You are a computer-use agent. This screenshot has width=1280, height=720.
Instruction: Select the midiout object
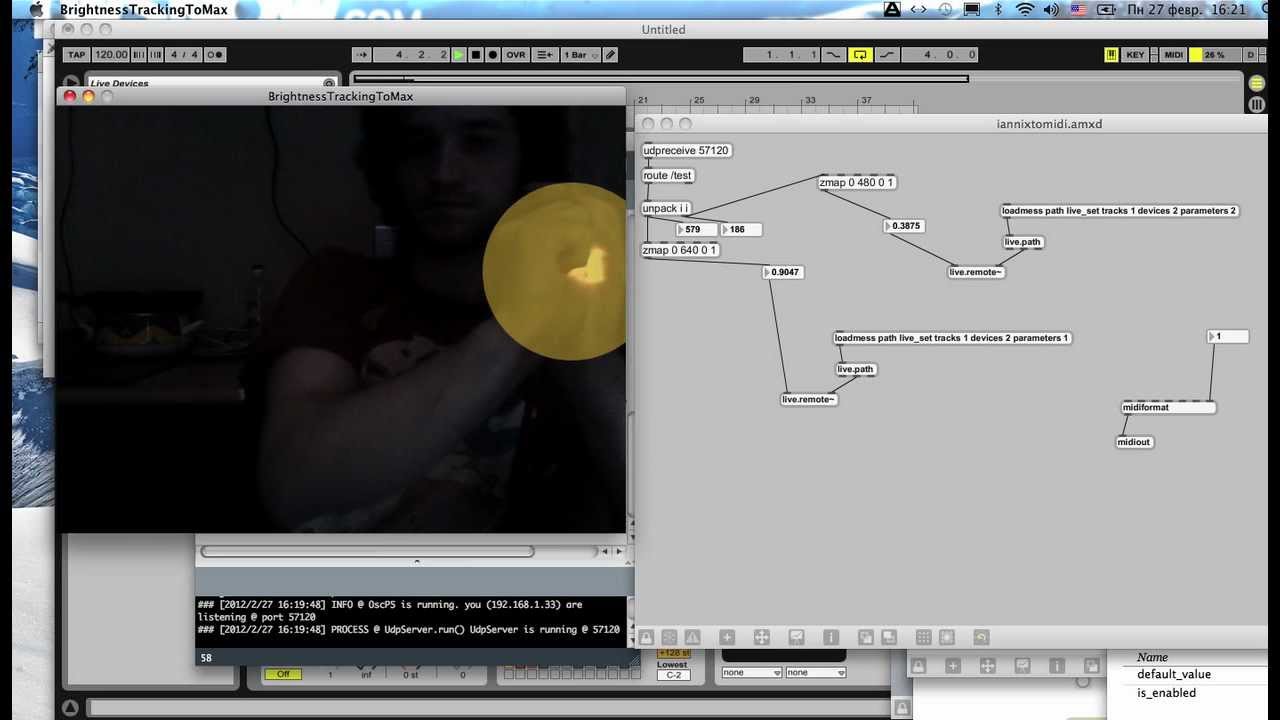pyautogui.click(x=1135, y=442)
